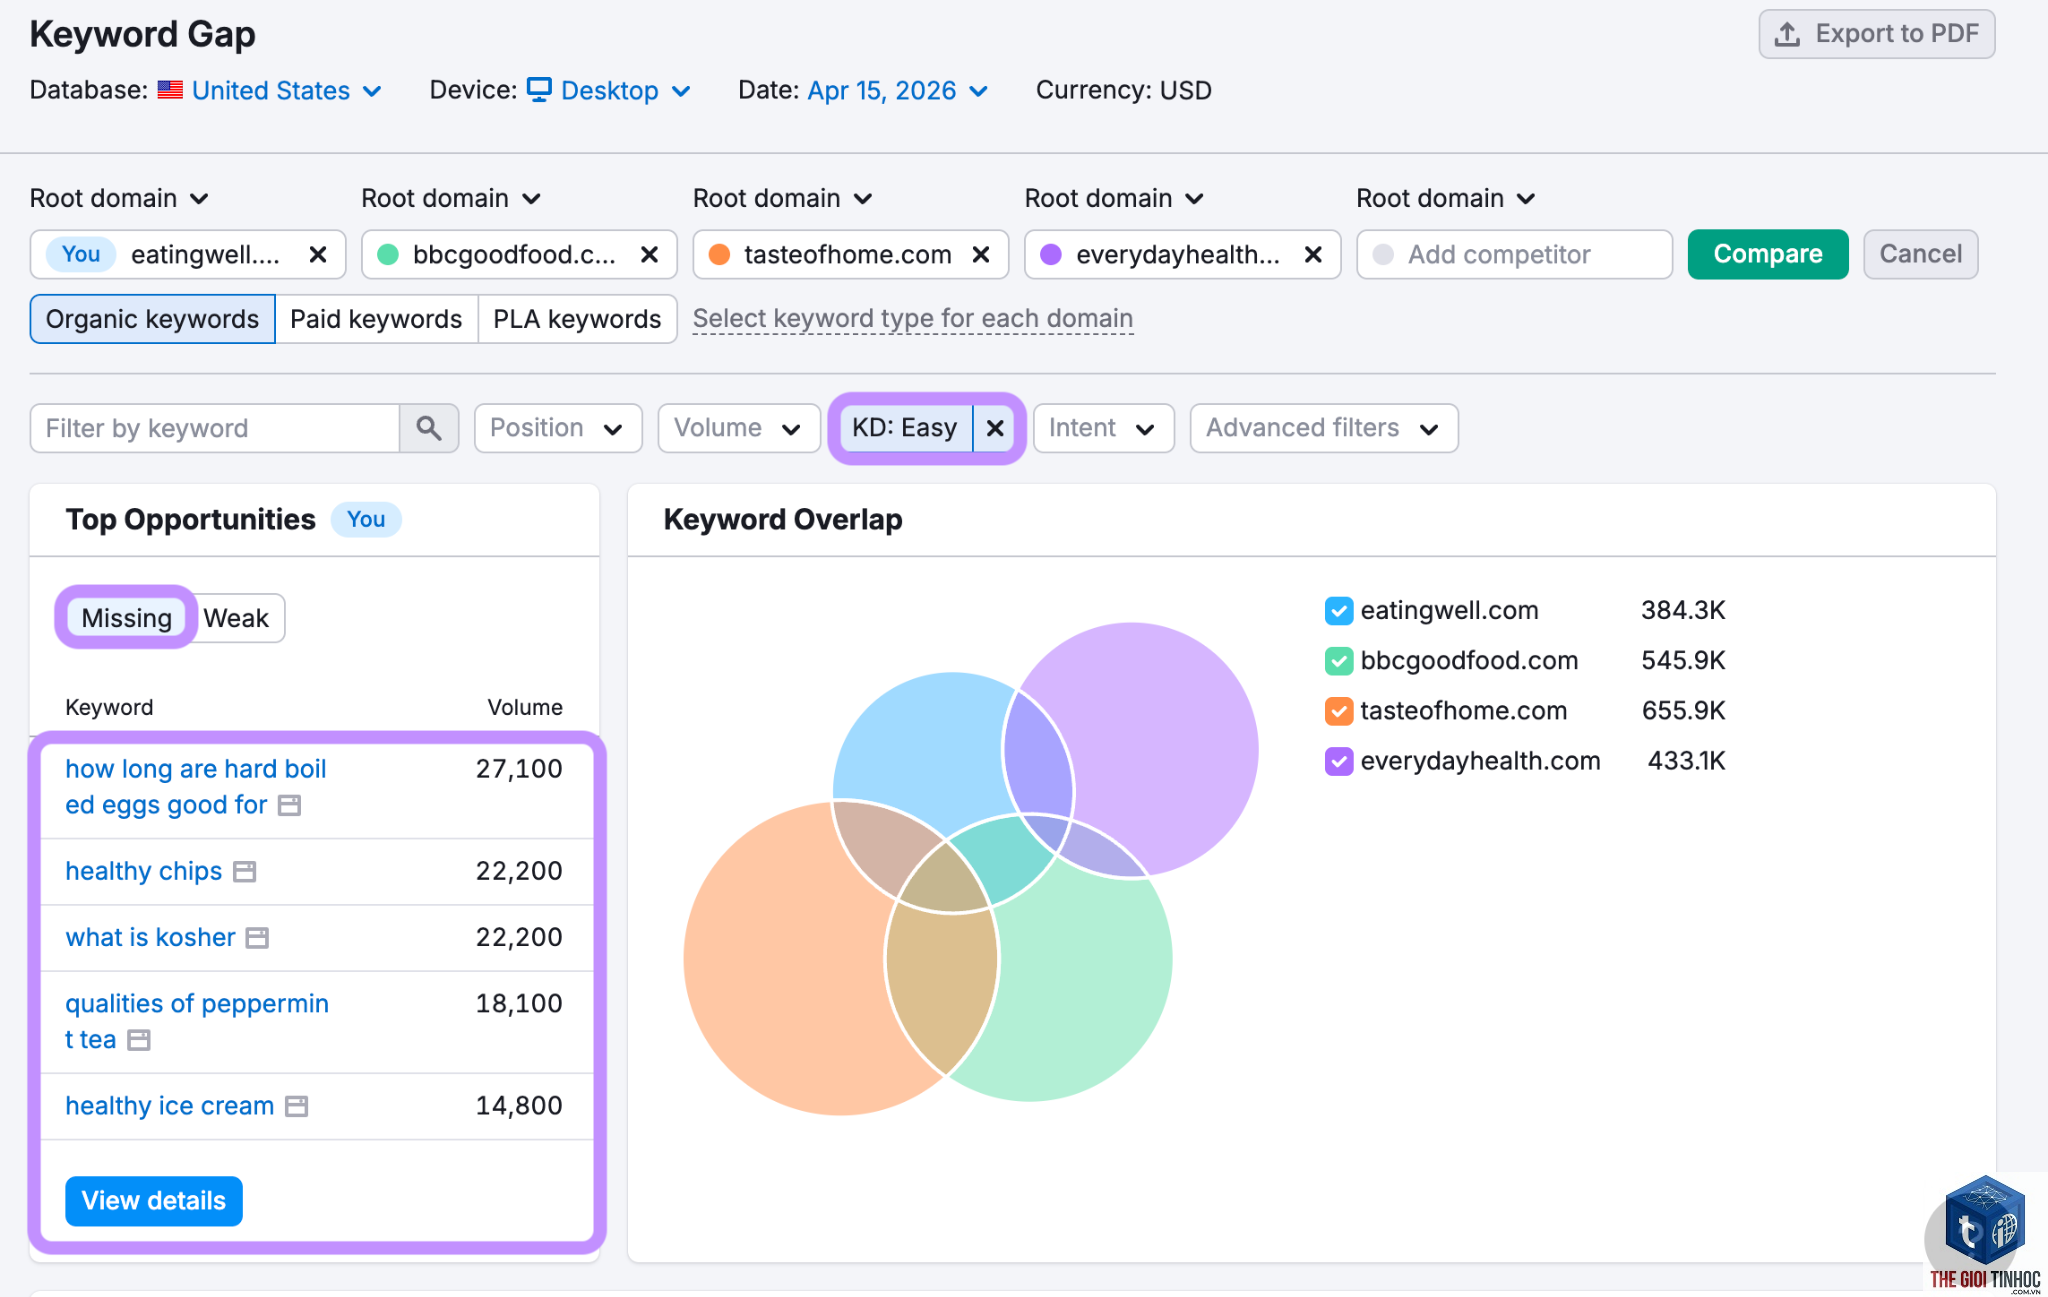Click the orange tasteofhome color dot
Screen dimensions: 2048x1297
coord(719,255)
